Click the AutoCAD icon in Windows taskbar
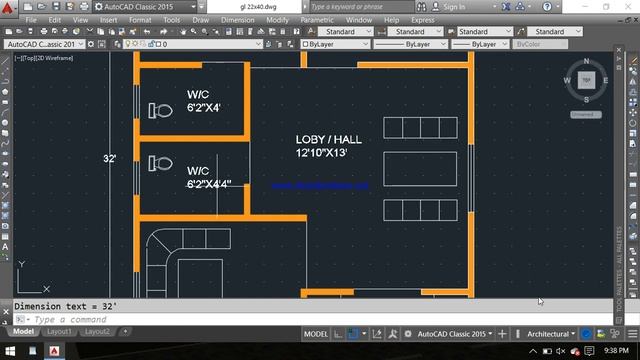This screenshot has height=360, width=640. point(54,351)
